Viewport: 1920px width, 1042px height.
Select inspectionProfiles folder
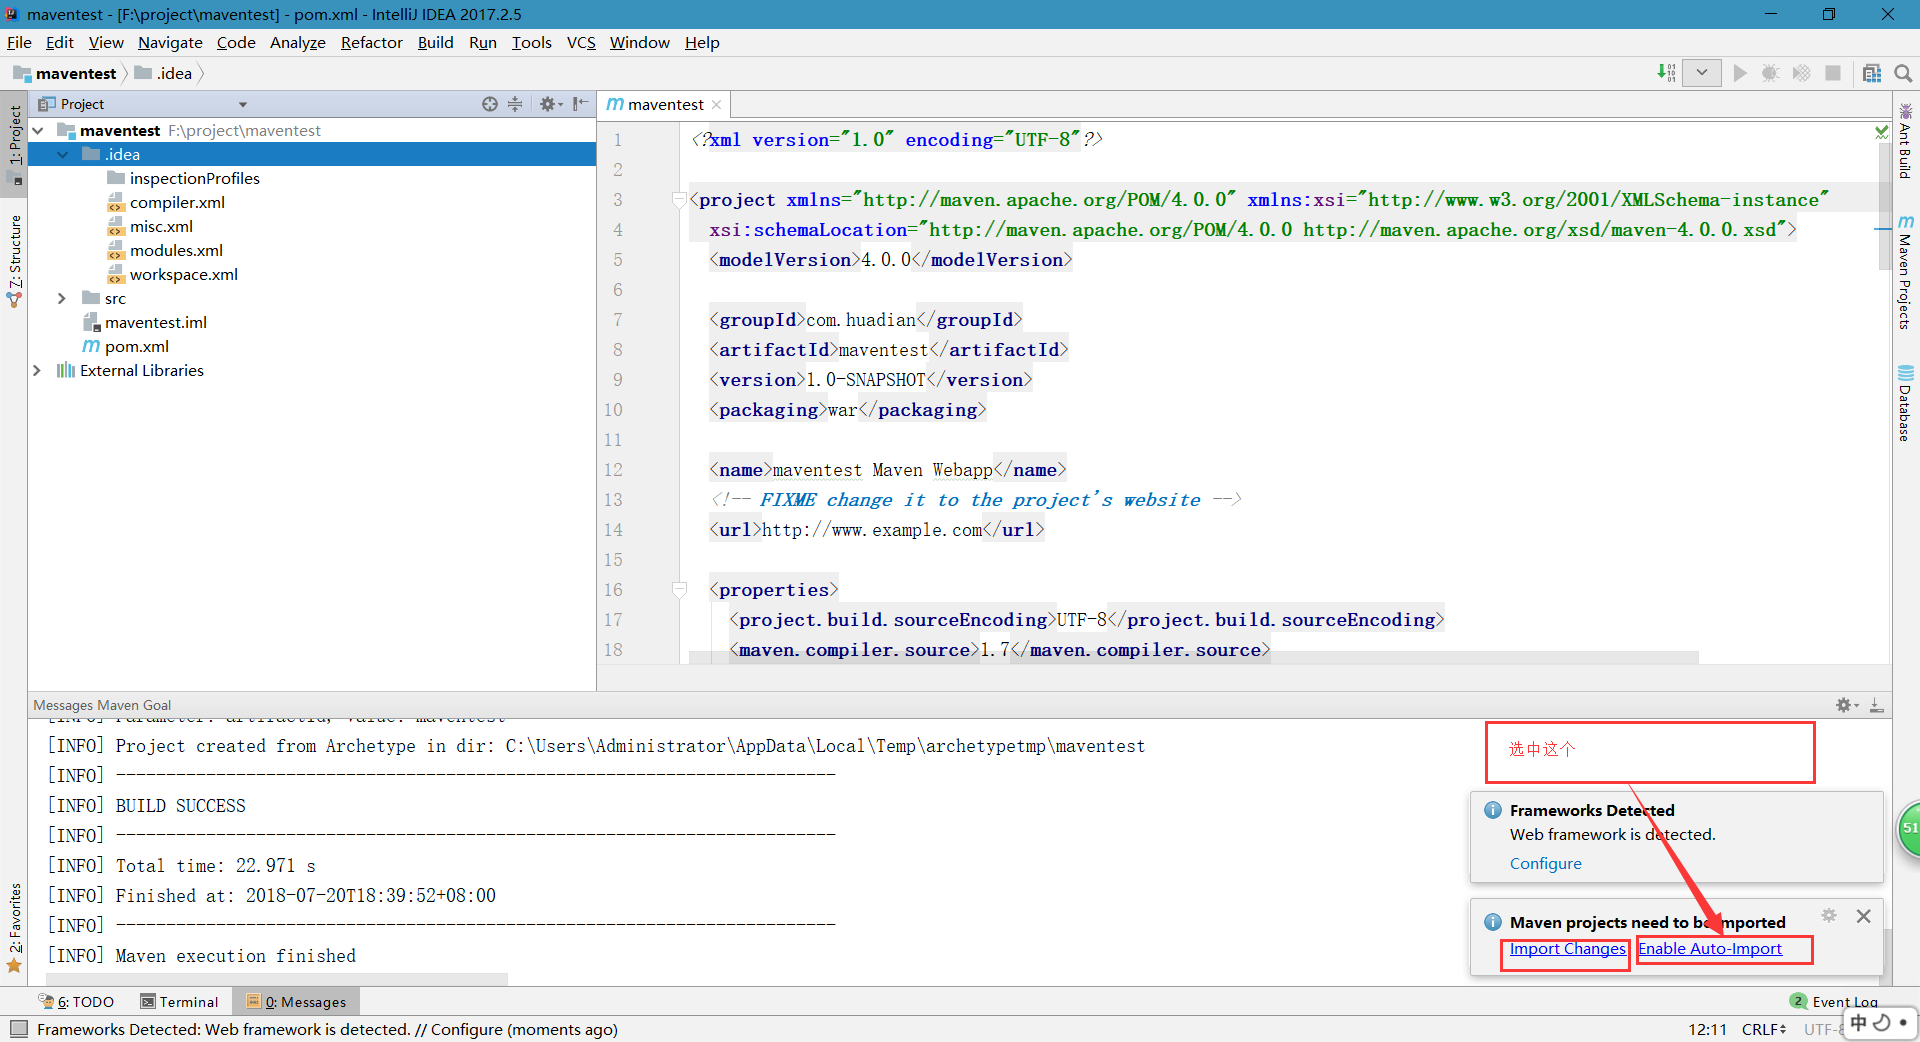(x=194, y=179)
